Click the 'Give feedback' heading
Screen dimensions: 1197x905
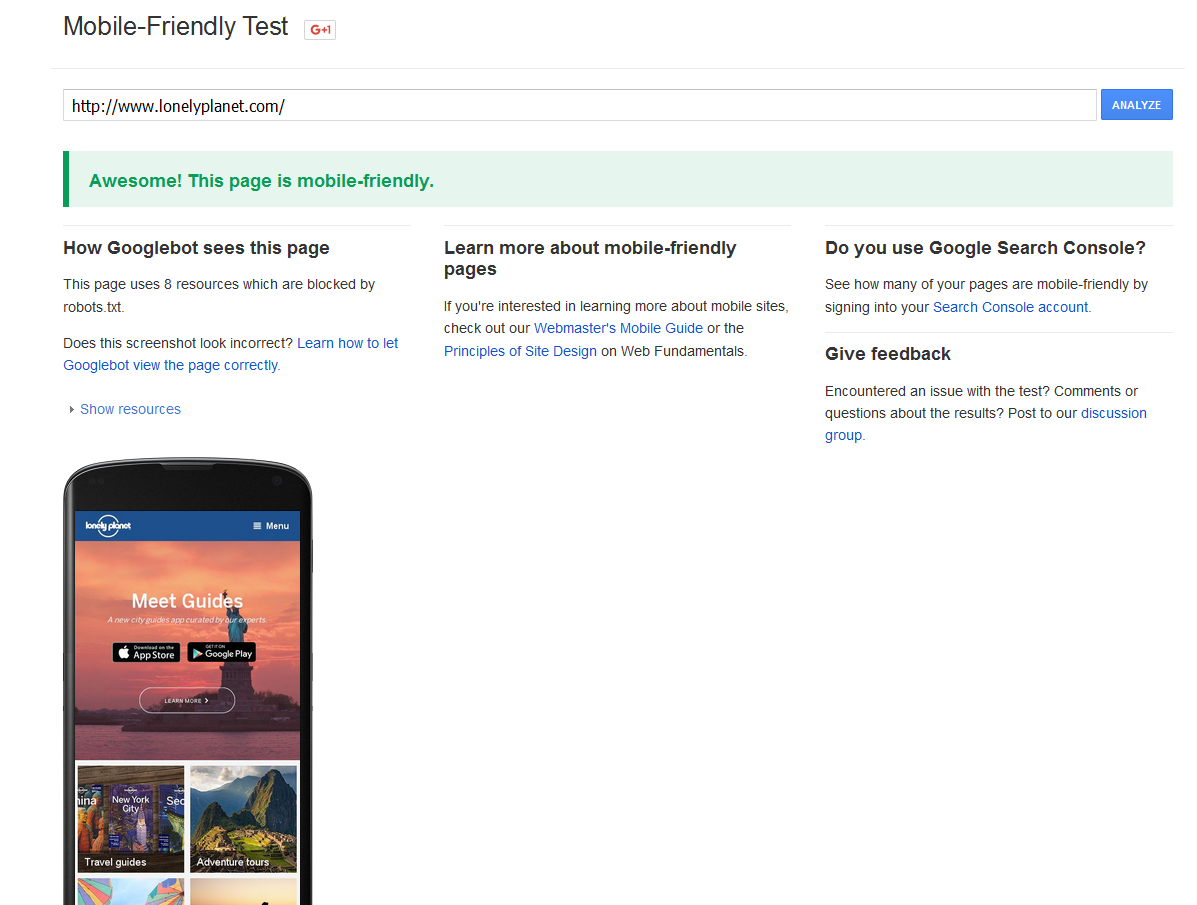(x=888, y=354)
